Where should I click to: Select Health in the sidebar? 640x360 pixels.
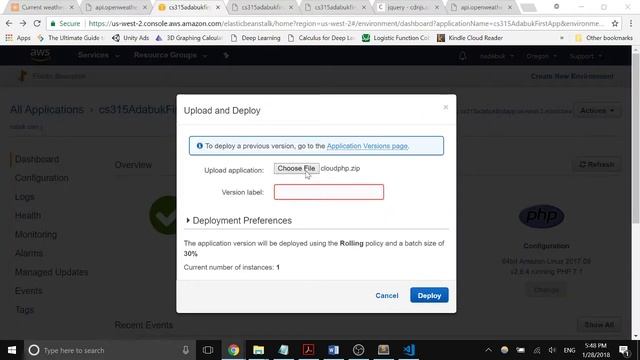(x=28, y=216)
